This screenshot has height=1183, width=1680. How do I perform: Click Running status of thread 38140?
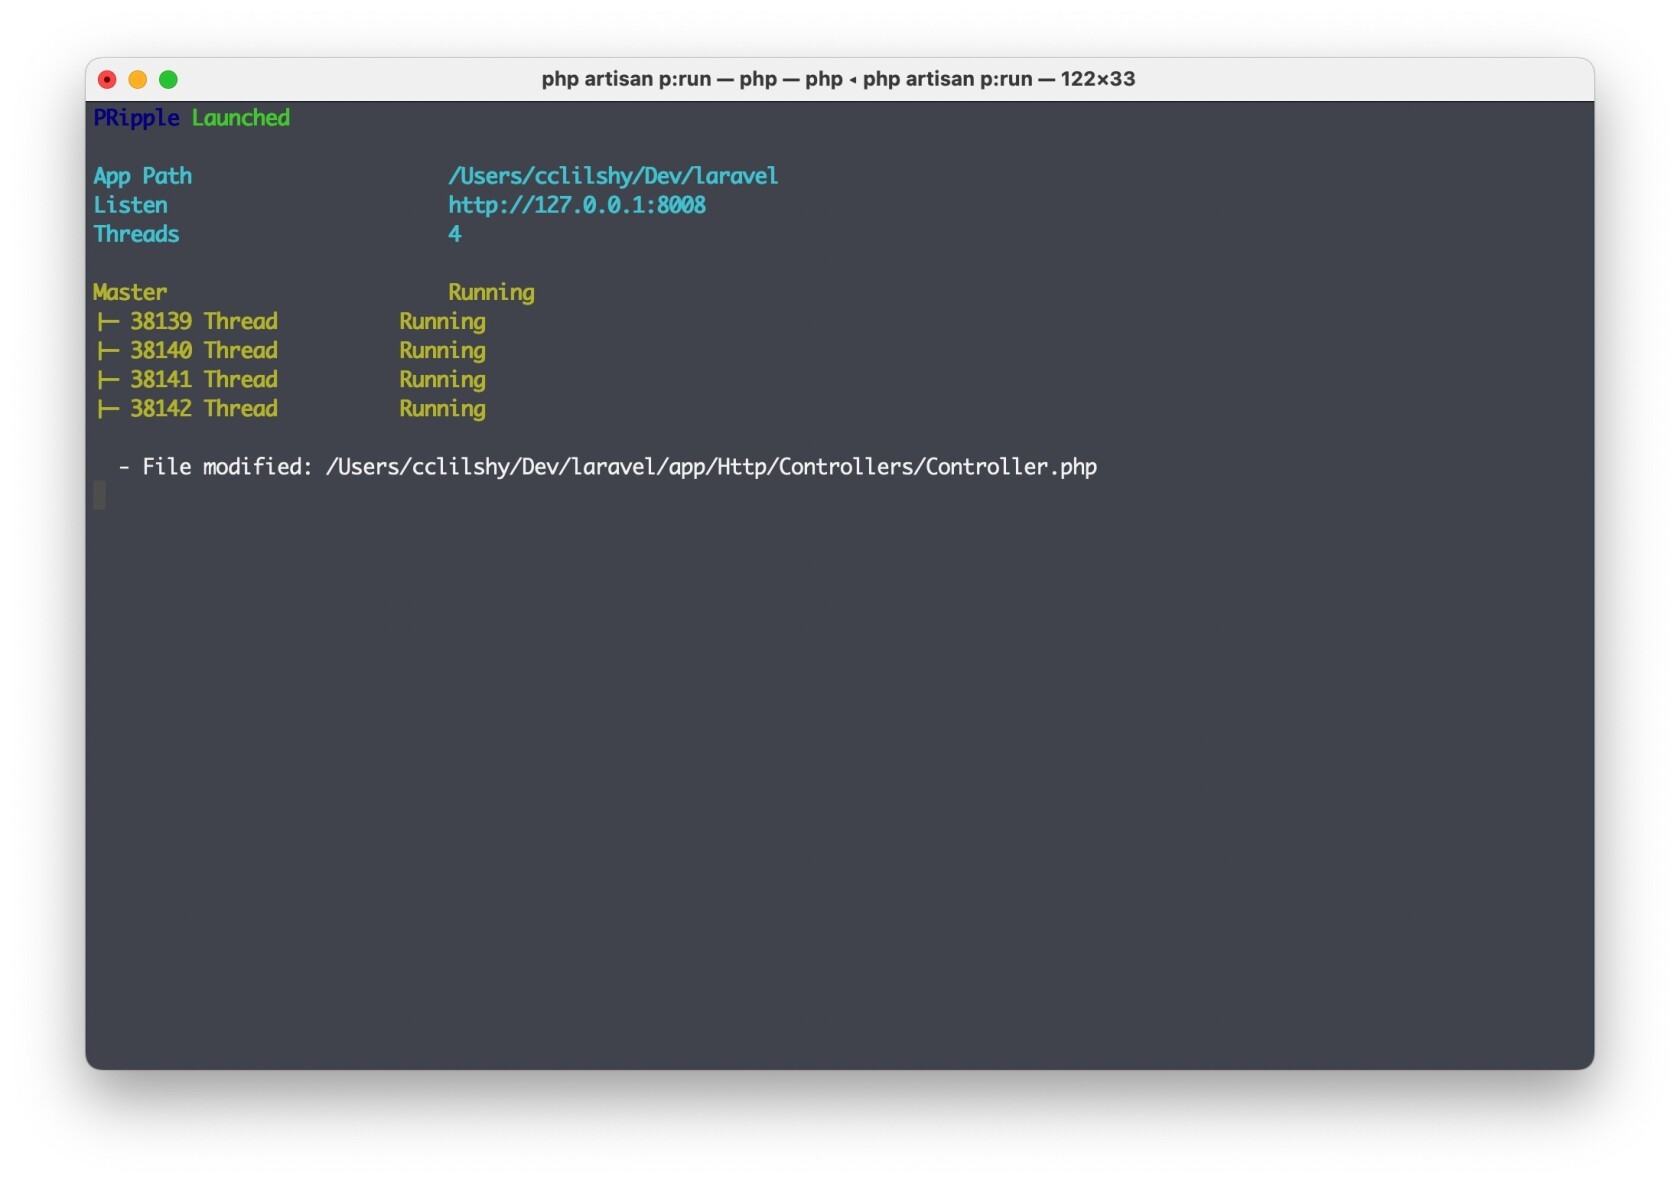click(x=442, y=351)
